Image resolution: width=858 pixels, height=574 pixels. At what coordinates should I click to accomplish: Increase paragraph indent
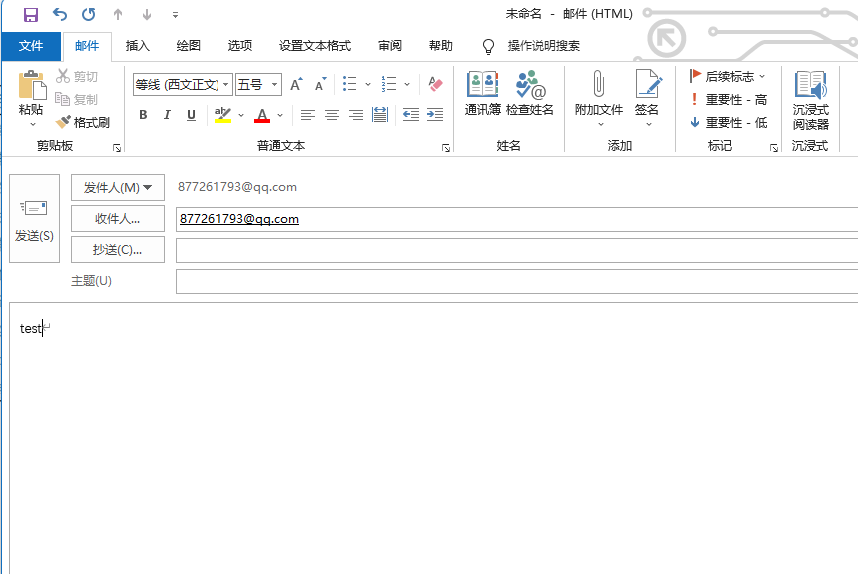(435, 115)
